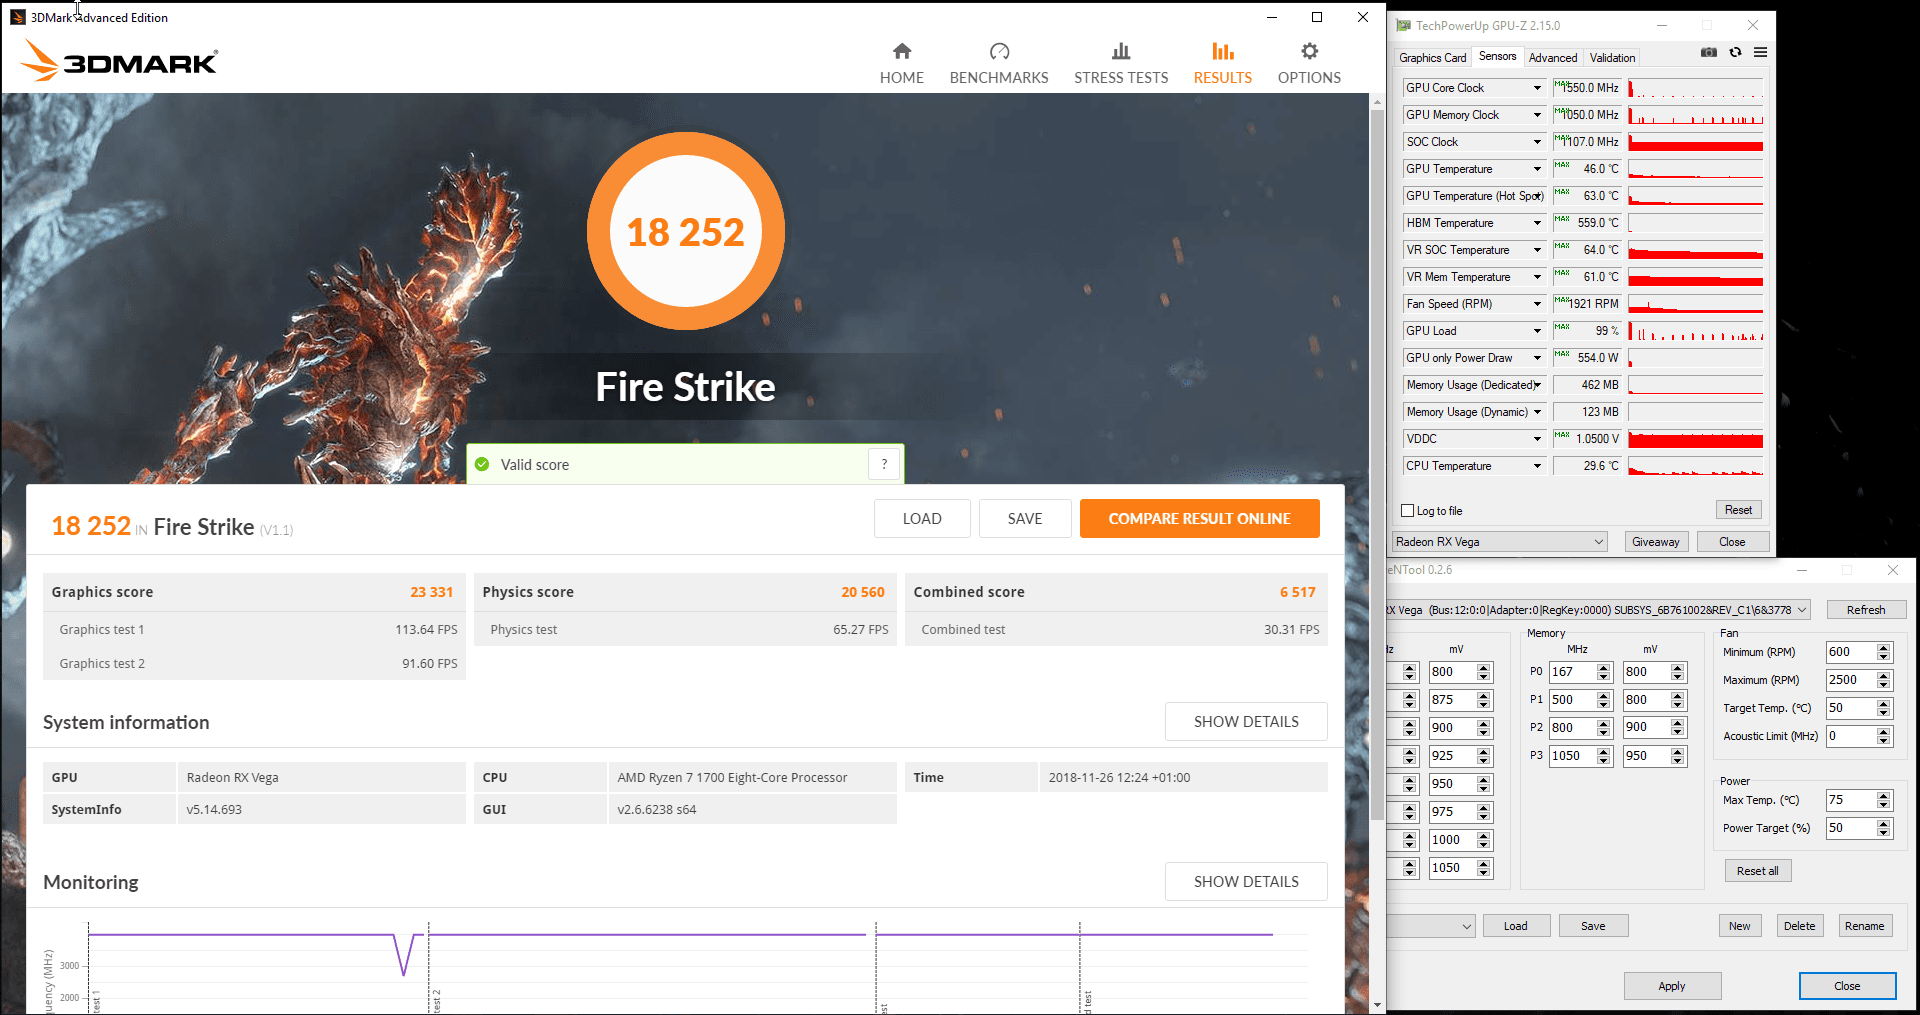Click the Load button in OverdriveNTool
The width and height of the screenshot is (1920, 1015).
click(x=1516, y=926)
